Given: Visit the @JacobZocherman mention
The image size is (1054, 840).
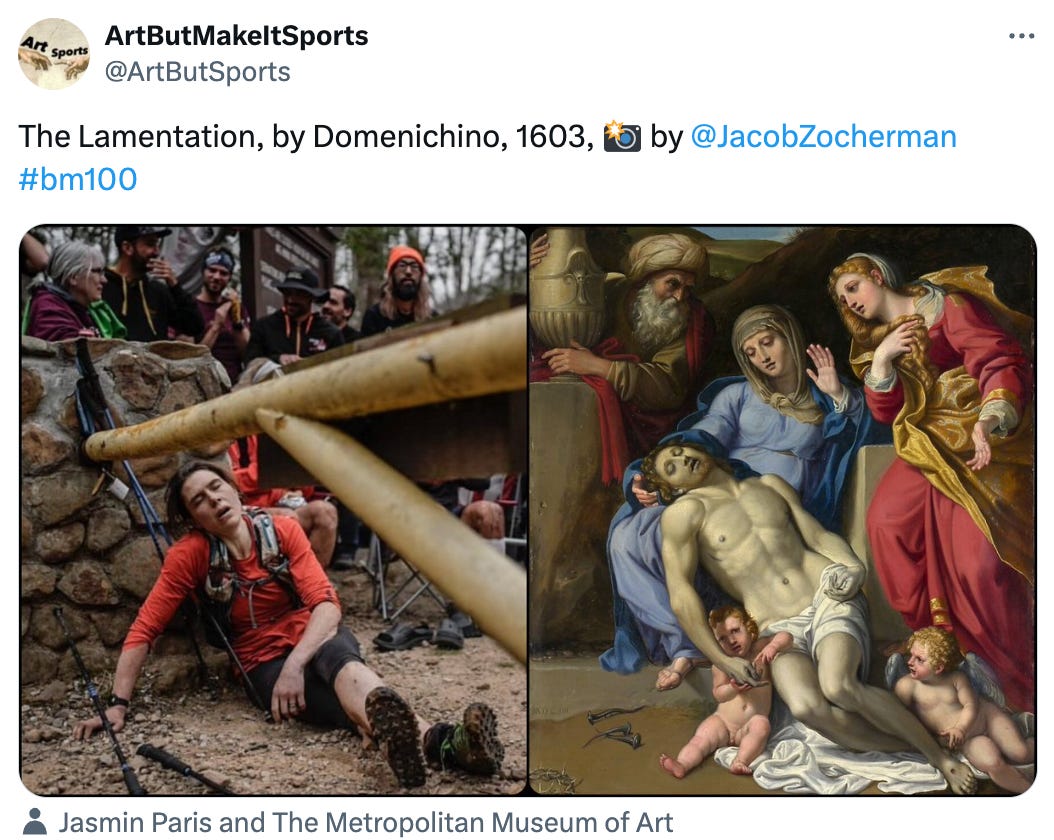Looking at the screenshot, I should coord(823,136).
